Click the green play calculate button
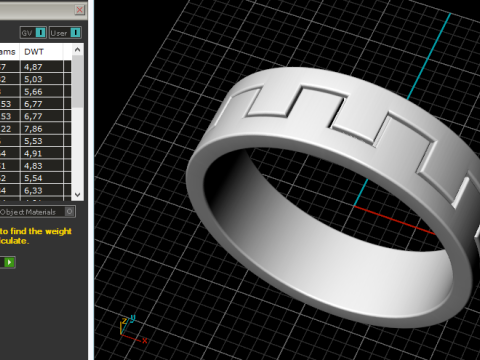This screenshot has height=360, width=480. click(9, 262)
